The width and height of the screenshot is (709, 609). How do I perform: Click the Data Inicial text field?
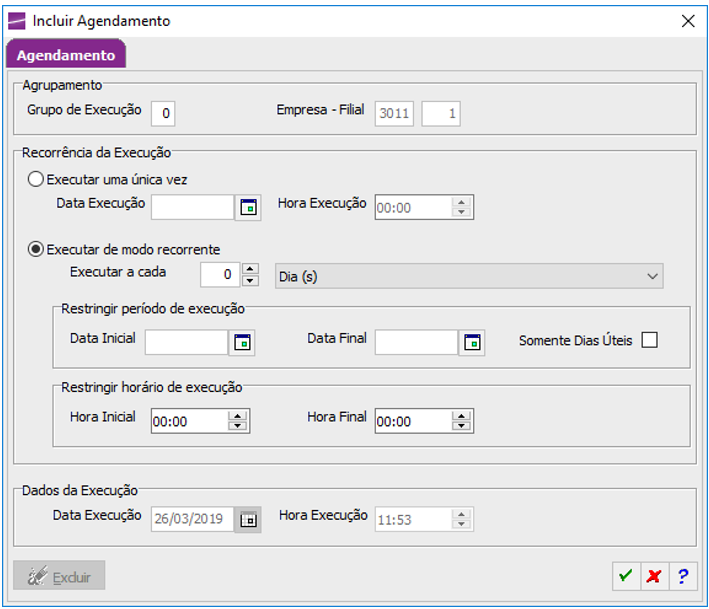pos(186,342)
